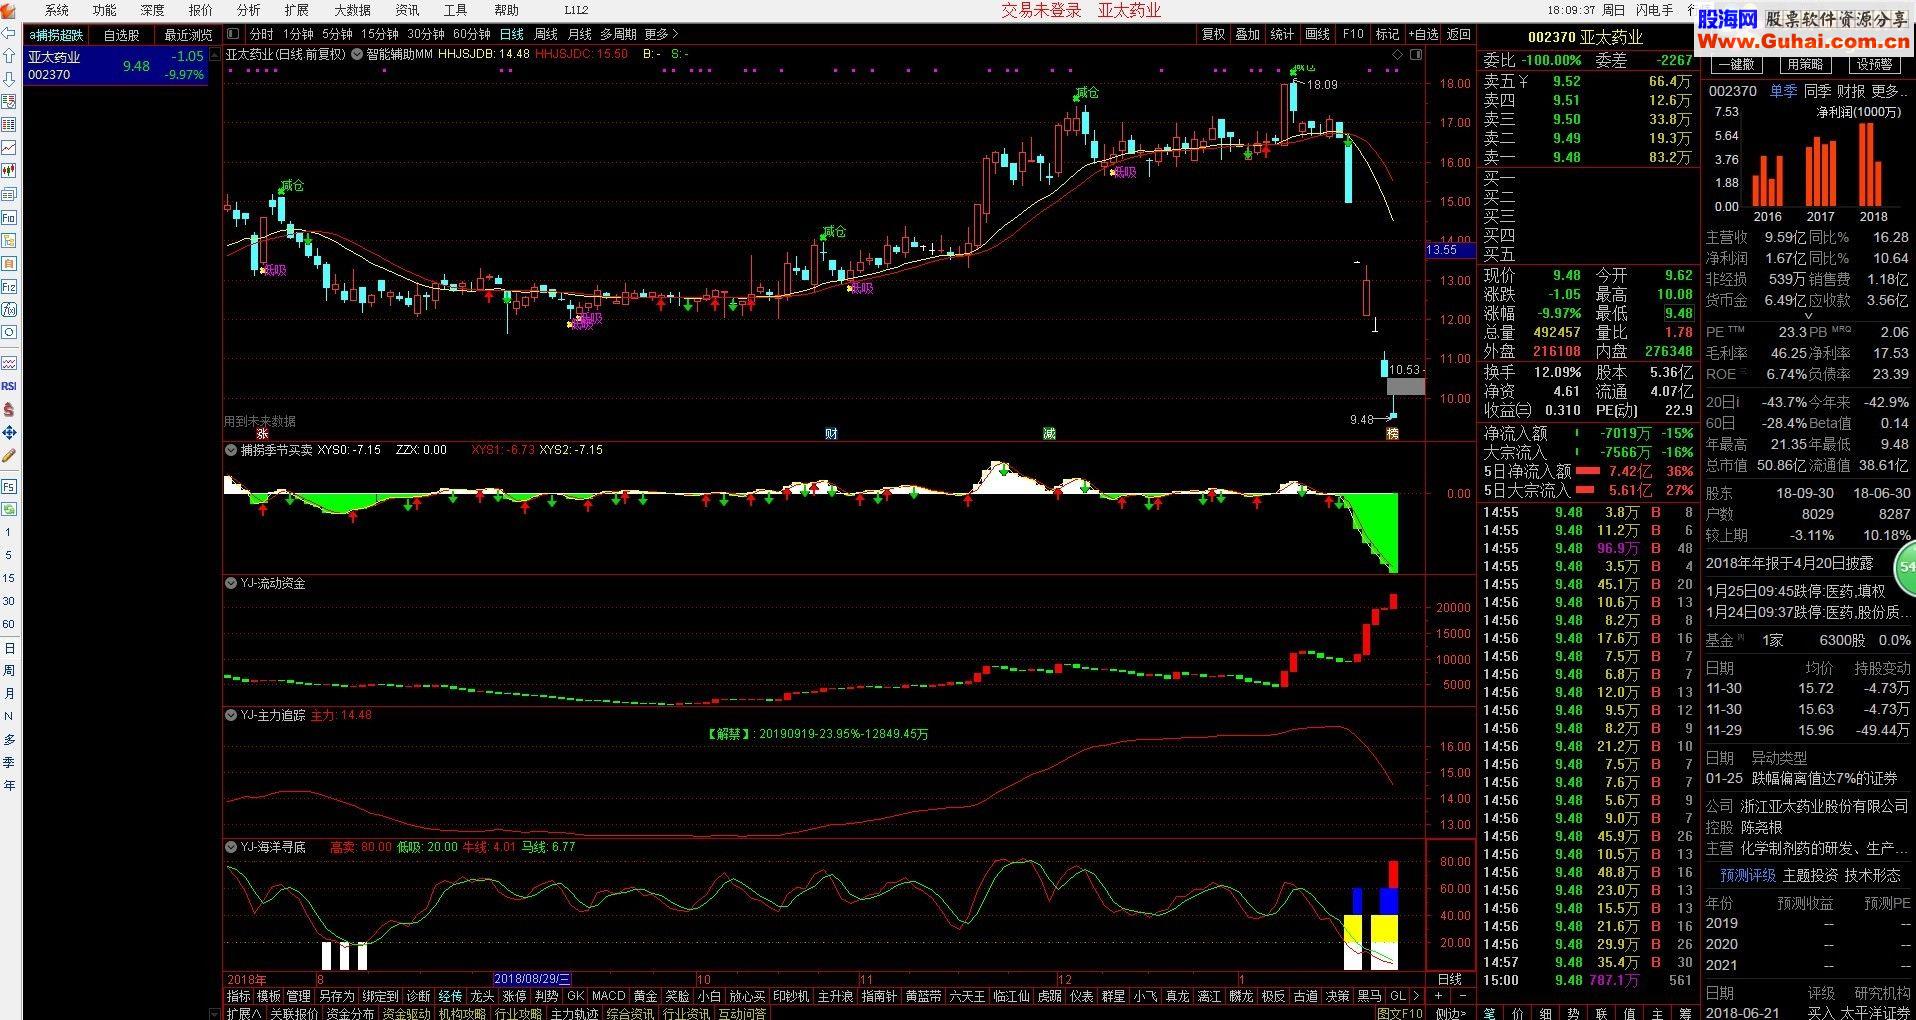This screenshot has width=1916, height=1020.
Task: Open the line trend chart sidebar icon
Action: pos(9,148)
